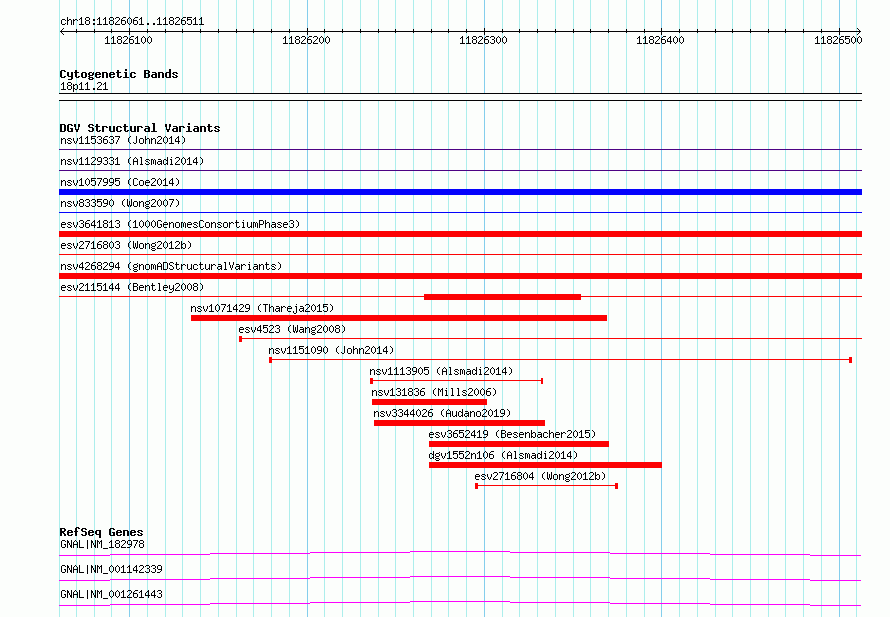Select the nsv3344026 (Audano2019) label

click(x=442, y=413)
